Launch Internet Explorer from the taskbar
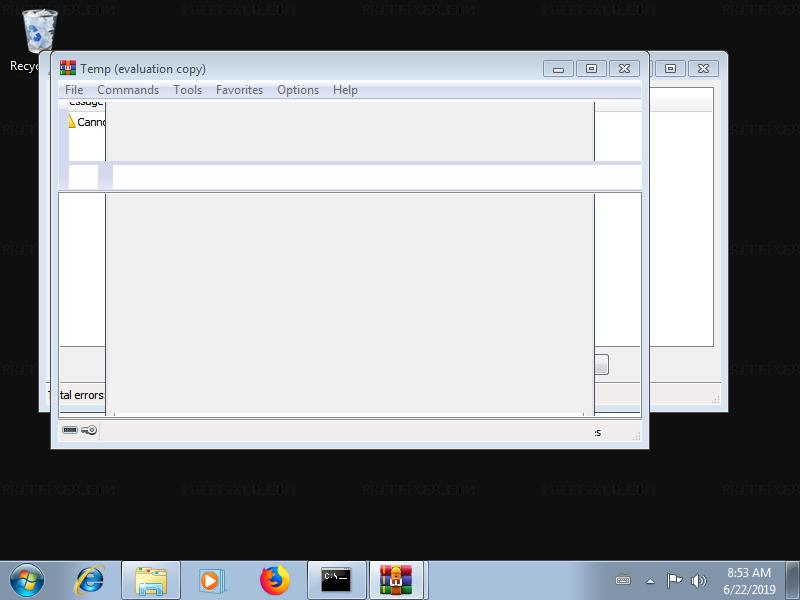The height and width of the screenshot is (600, 800). pyautogui.click(x=90, y=580)
